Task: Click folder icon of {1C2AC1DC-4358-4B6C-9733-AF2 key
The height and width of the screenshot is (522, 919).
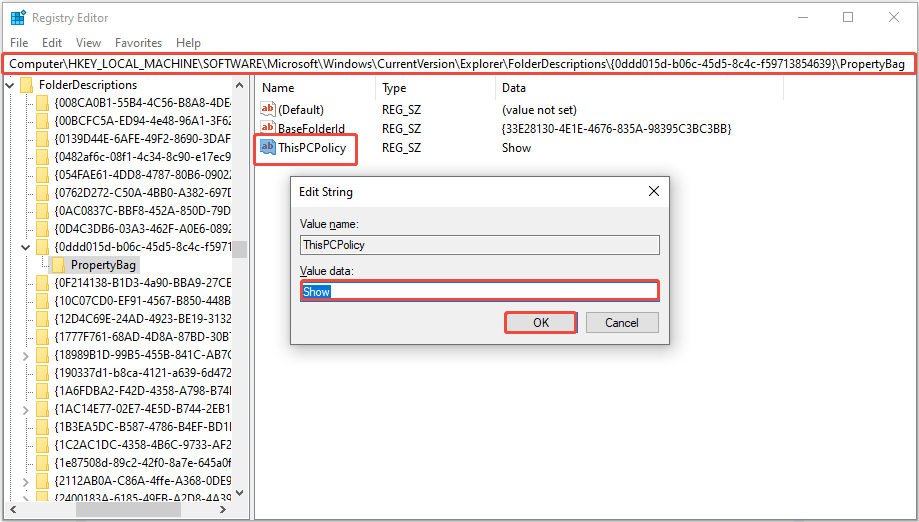Action: (x=43, y=445)
